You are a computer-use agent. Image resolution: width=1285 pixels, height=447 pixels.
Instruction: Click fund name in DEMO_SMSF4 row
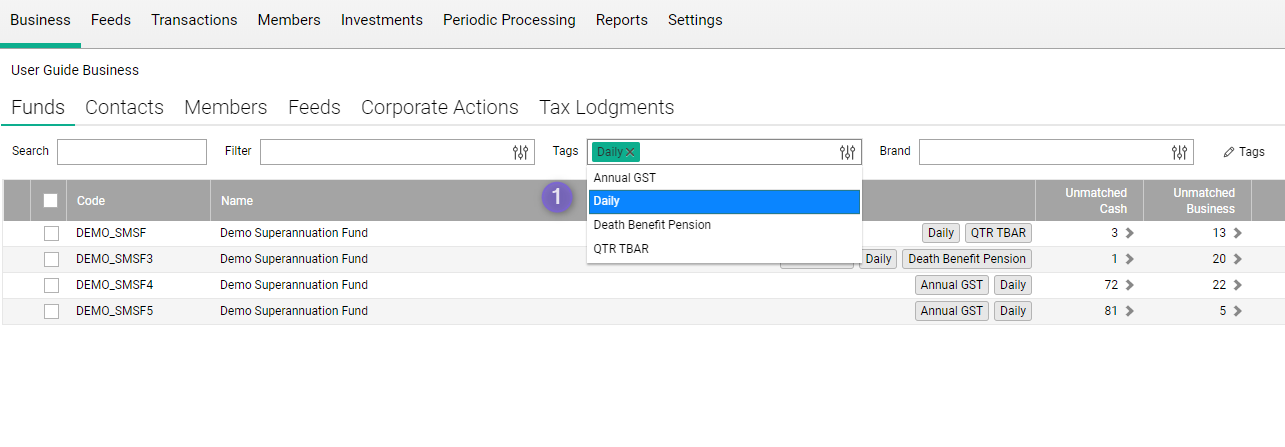[294, 285]
